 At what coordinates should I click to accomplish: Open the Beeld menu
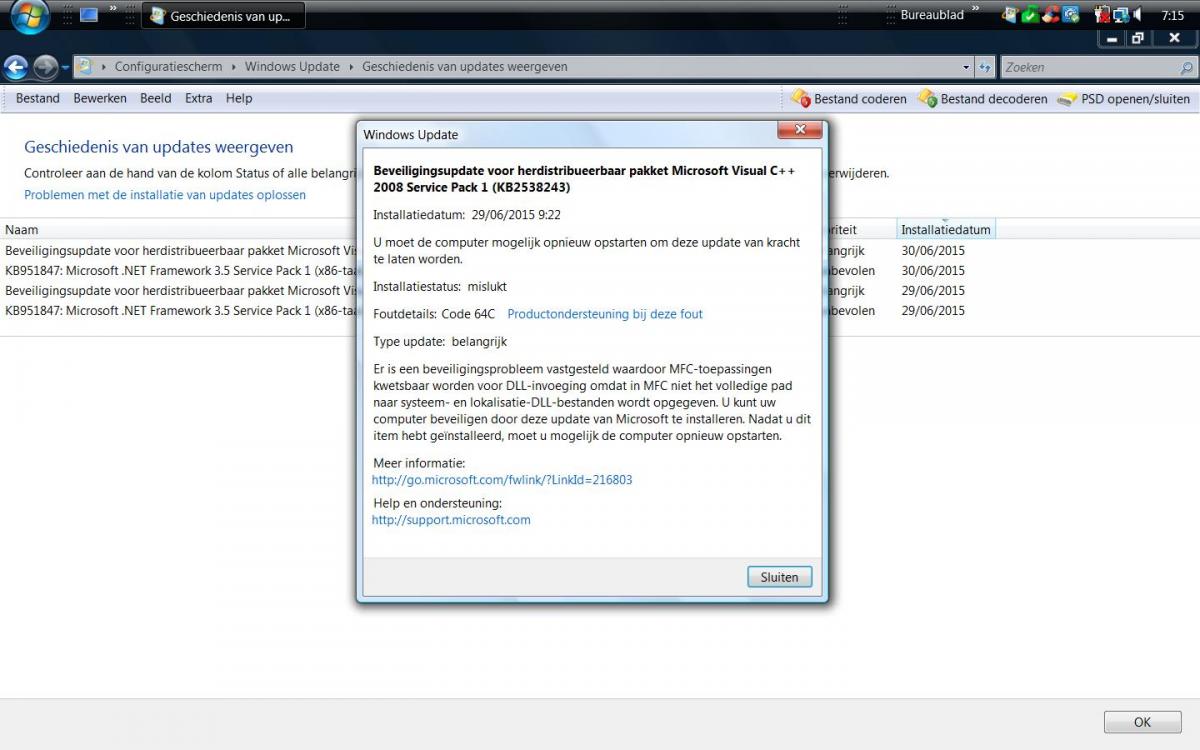pyautogui.click(x=156, y=98)
